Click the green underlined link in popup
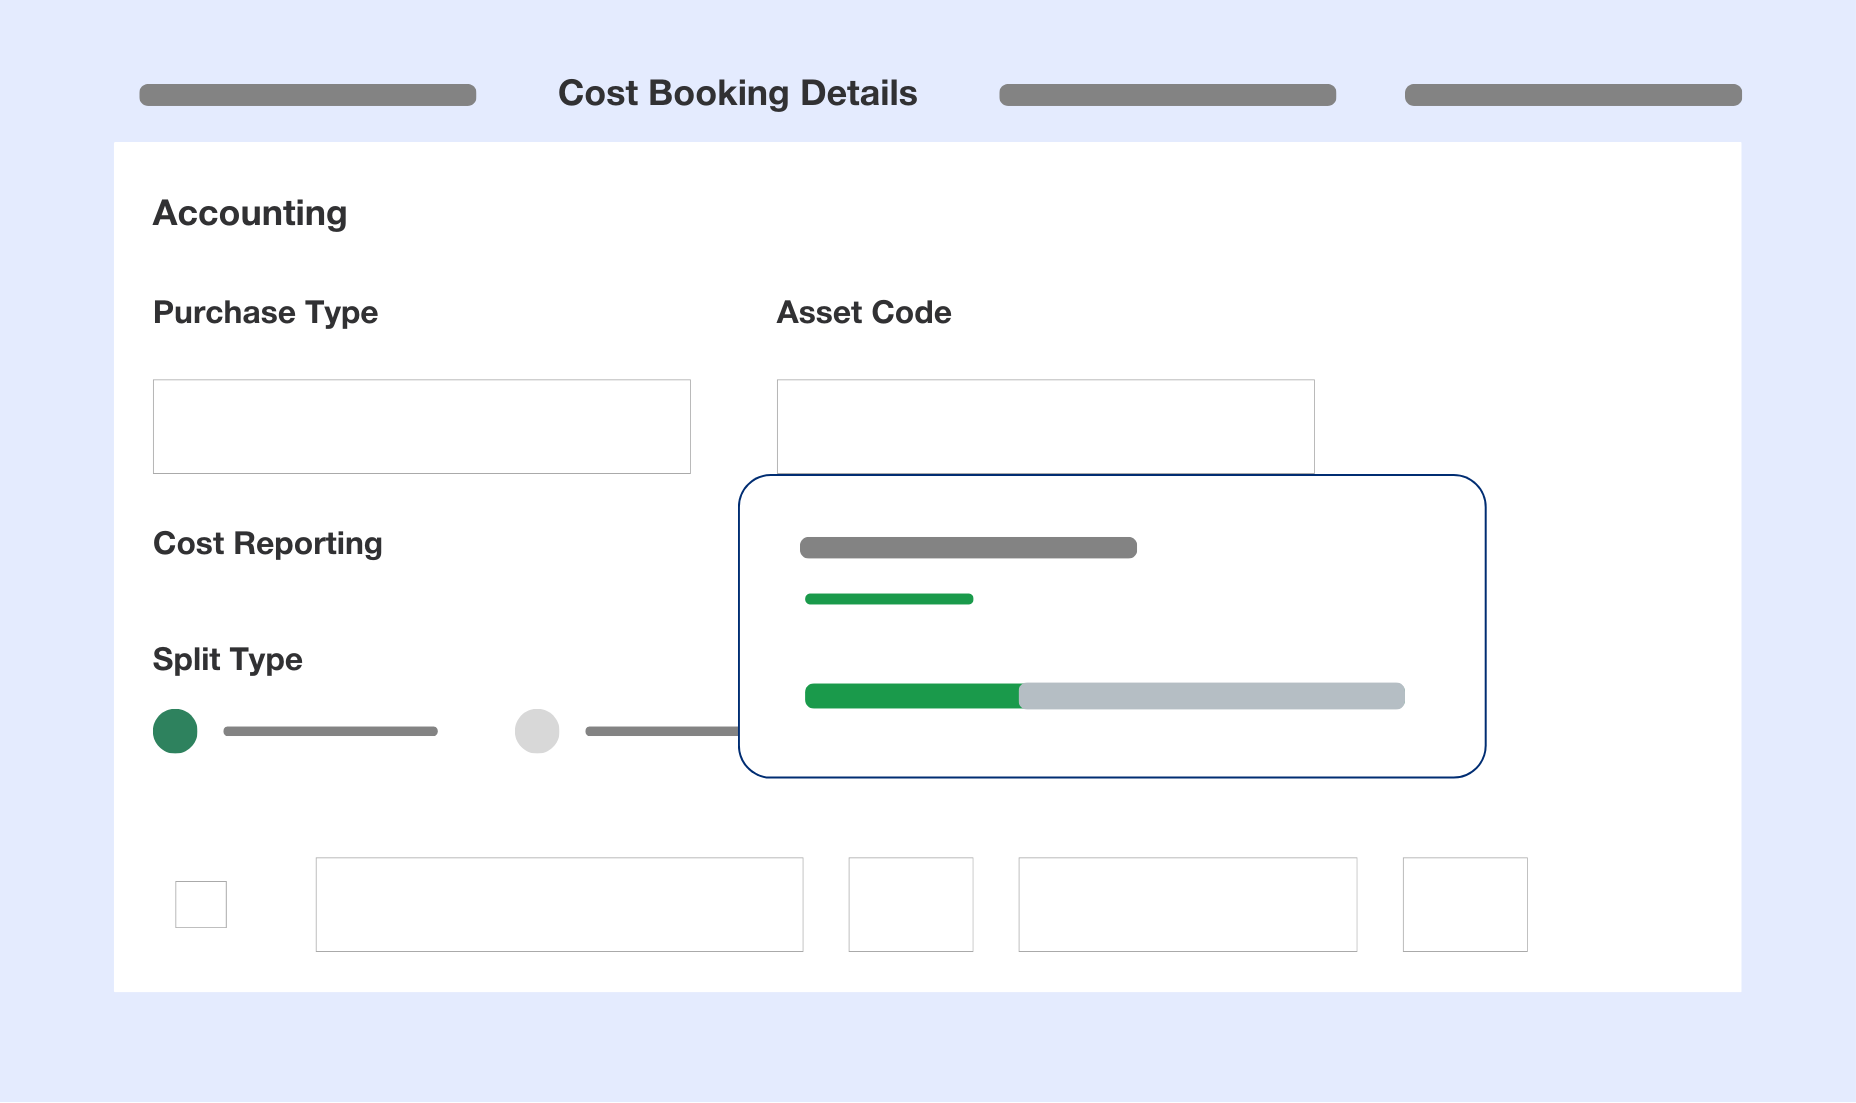This screenshot has height=1103, width=1856. [x=889, y=599]
